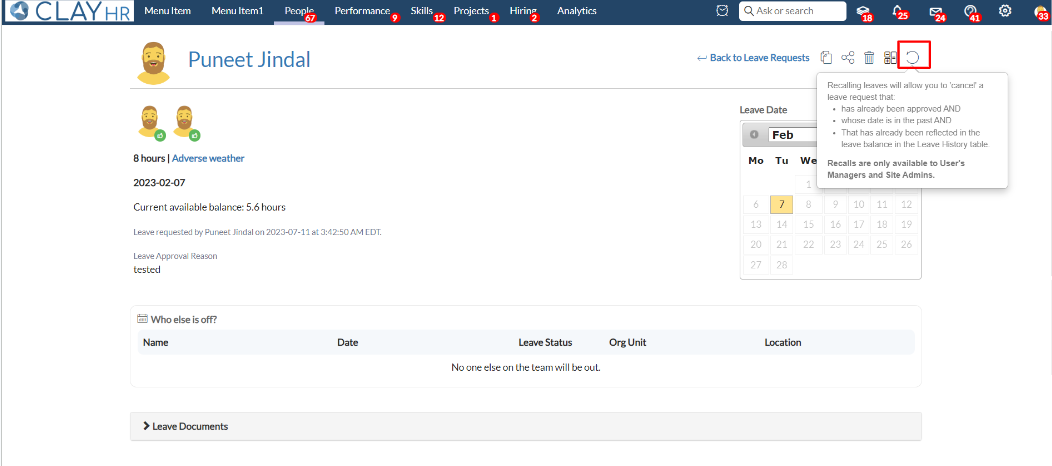
Task: Click the first approver avatar
Action: point(152,123)
